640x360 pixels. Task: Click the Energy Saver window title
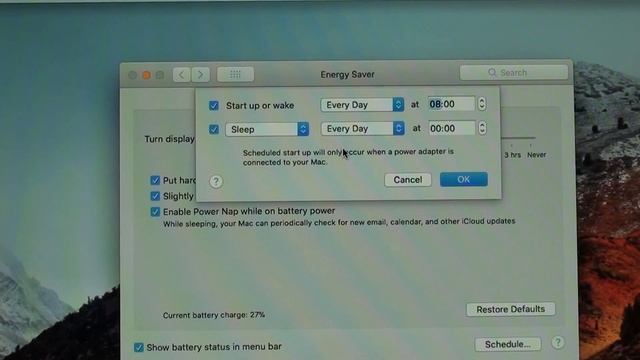pos(347,75)
